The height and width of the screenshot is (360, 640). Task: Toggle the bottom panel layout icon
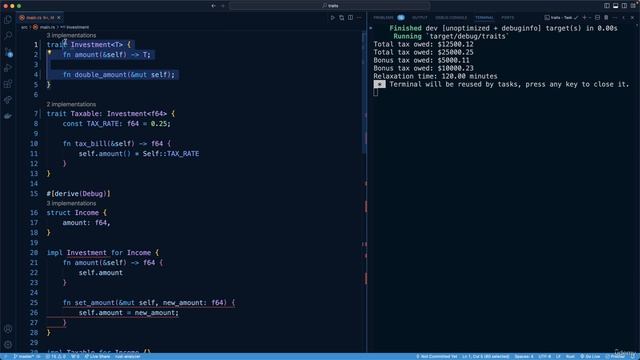(x=616, y=6)
